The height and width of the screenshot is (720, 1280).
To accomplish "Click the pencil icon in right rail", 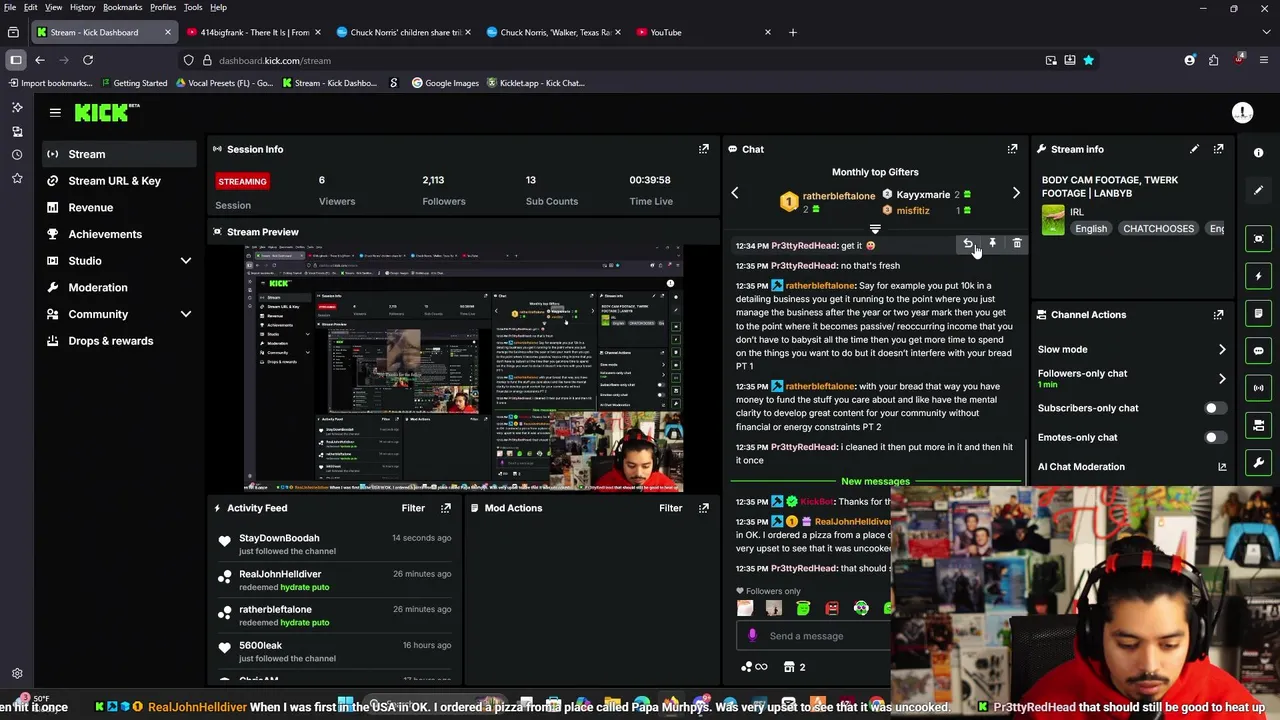I will pos(1259,190).
